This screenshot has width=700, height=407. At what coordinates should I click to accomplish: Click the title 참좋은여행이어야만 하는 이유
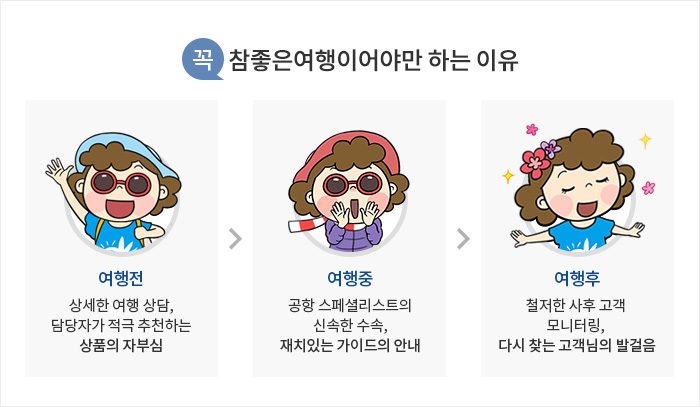point(373,60)
